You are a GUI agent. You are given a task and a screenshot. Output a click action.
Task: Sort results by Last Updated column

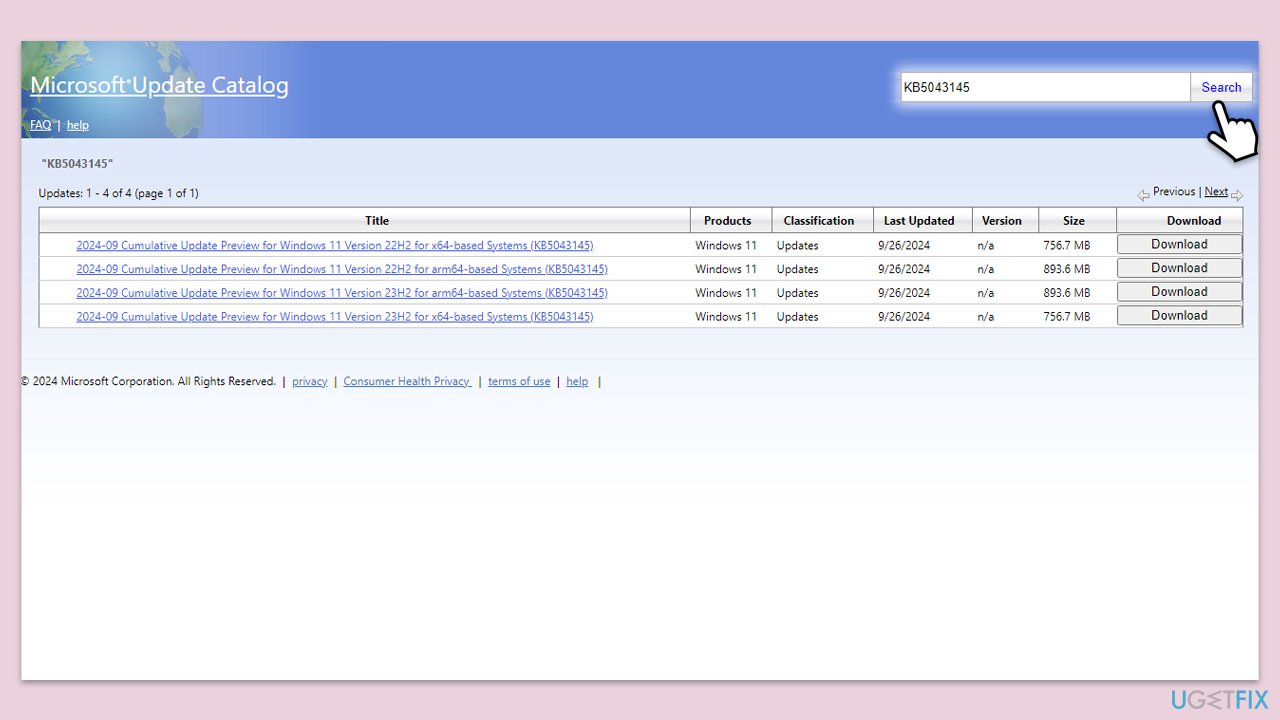(x=919, y=221)
